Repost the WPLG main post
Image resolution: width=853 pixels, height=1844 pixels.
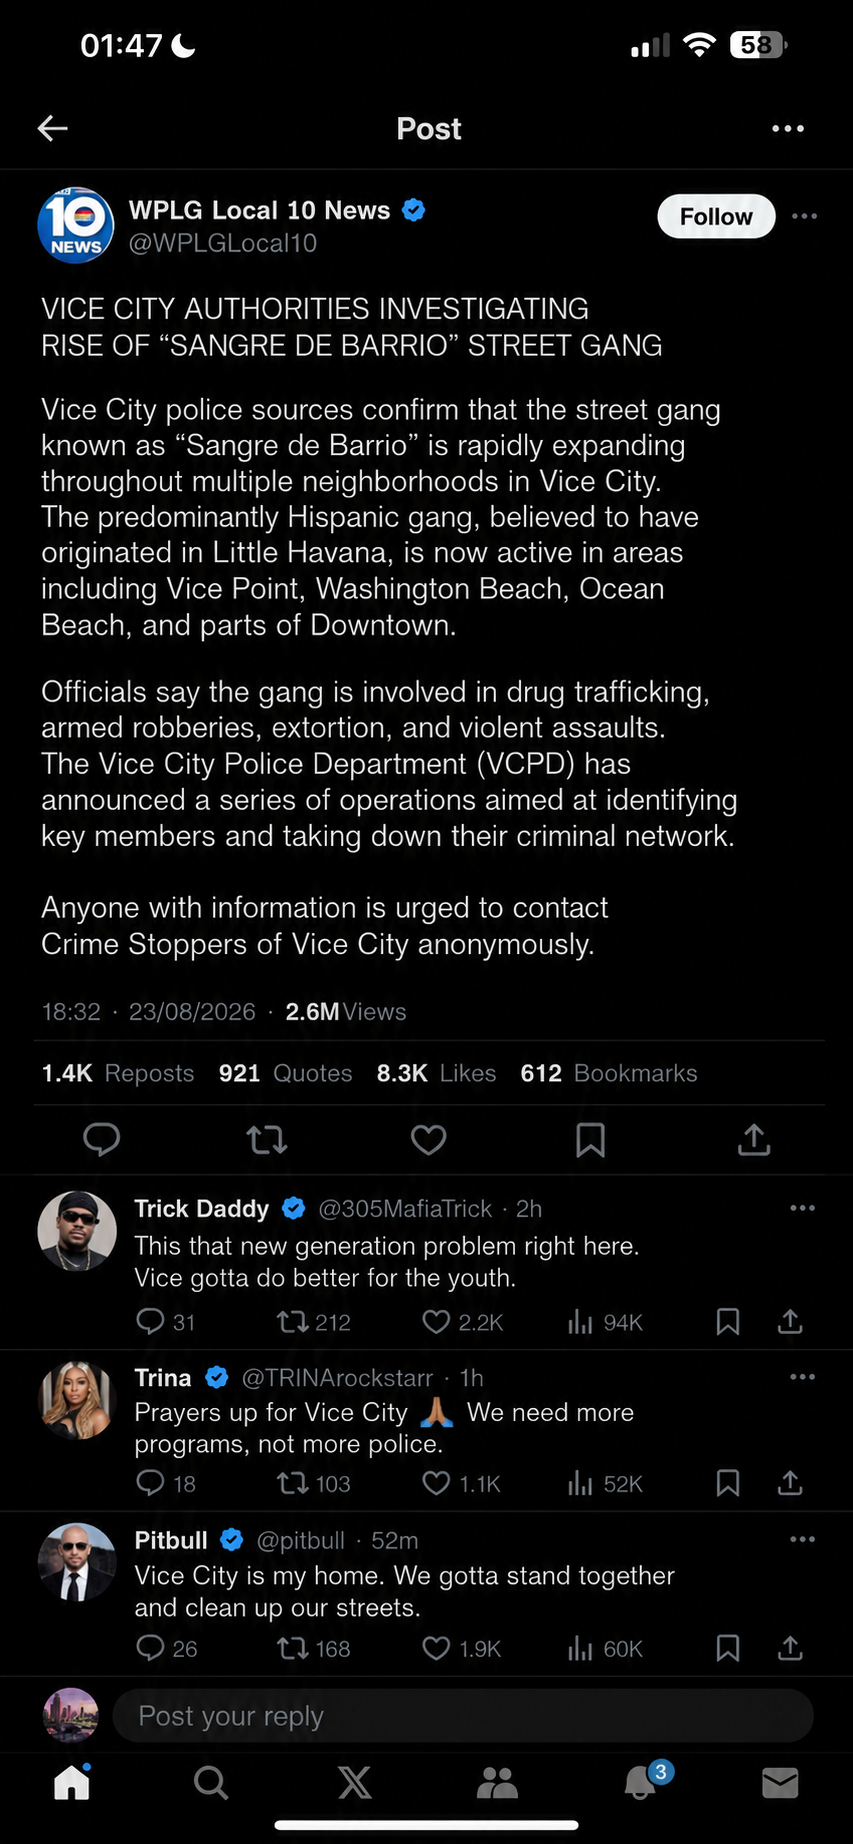click(x=267, y=1139)
